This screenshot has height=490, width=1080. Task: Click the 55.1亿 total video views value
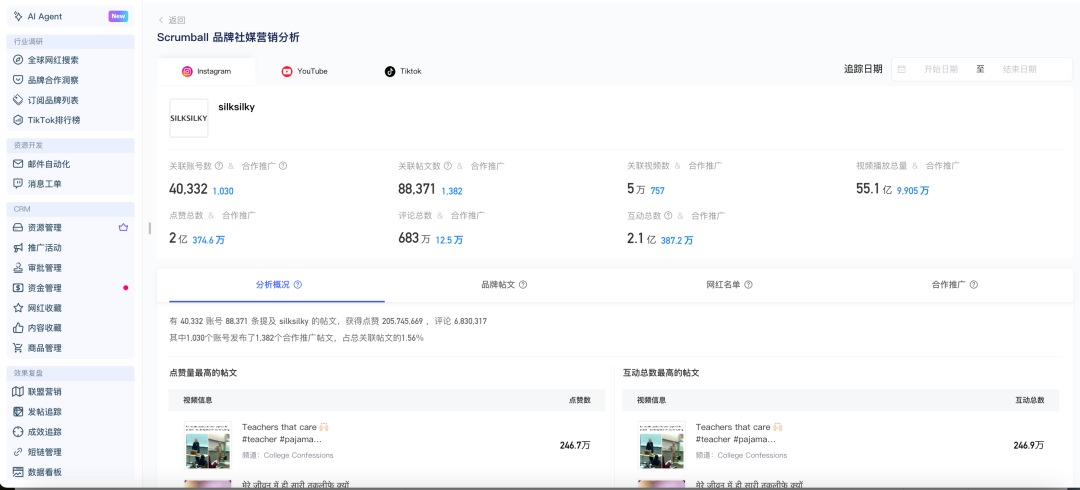pyautogui.click(x=873, y=189)
